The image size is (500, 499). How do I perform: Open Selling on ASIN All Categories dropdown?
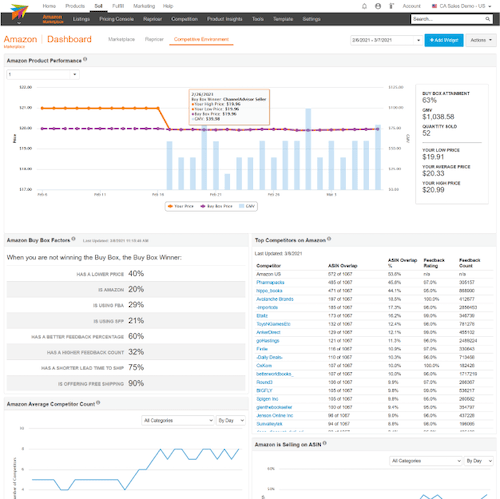pyautogui.click(x=426, y=461)
